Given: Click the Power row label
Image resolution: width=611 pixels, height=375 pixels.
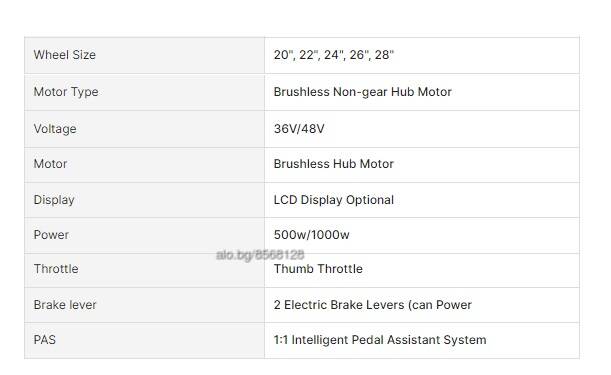Looking at the screenshot, I should pyautogui.click(x=51, y=235).
